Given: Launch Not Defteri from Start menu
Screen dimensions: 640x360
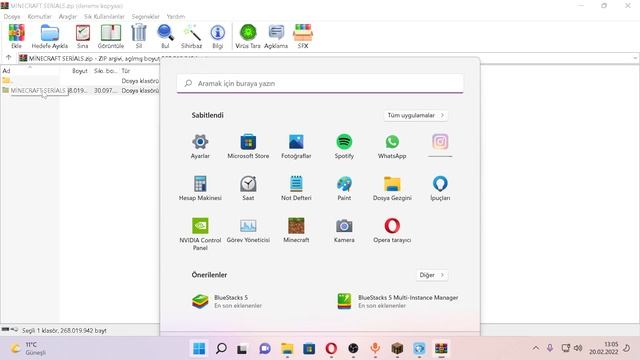Looking at the screenshot, I should coord(296,188).
